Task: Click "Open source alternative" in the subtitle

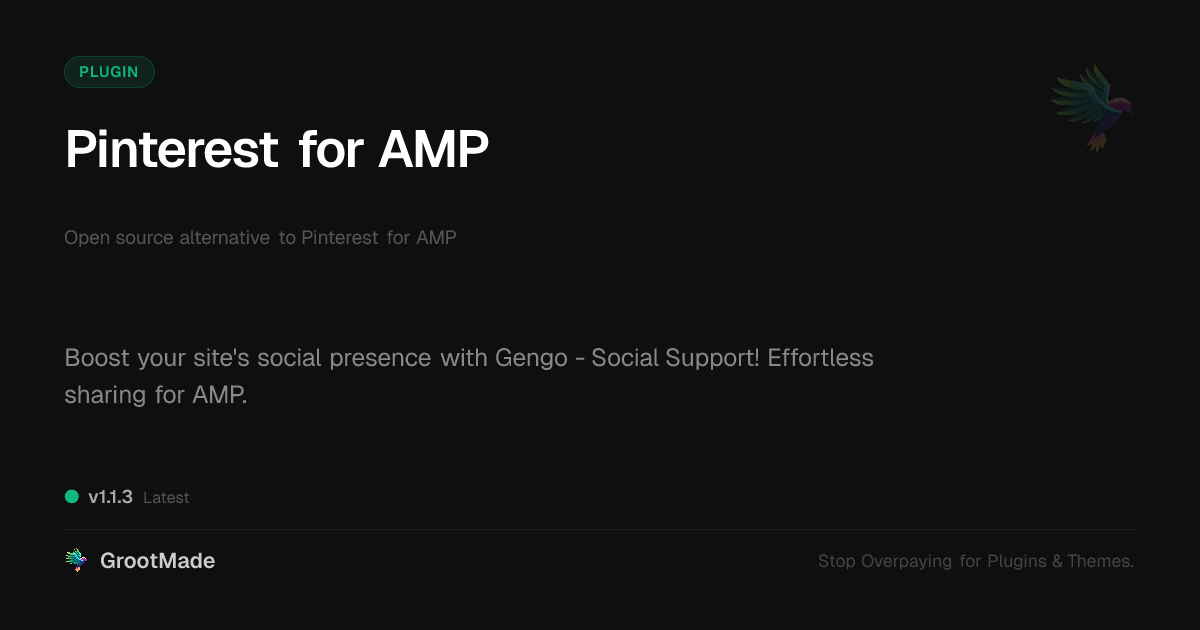Action: 167,238
